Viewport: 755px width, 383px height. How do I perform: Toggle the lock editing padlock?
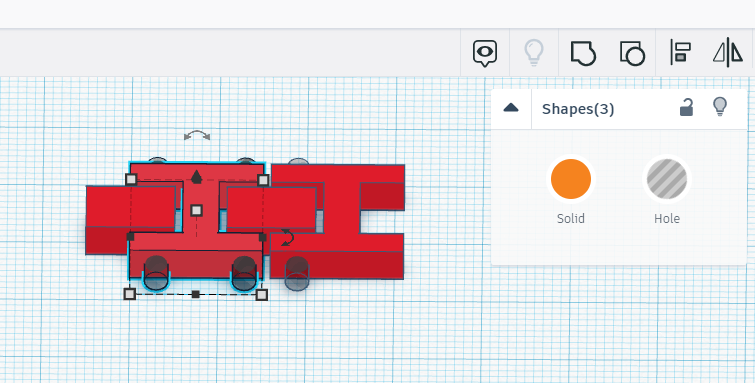click(x=686, y=107)
